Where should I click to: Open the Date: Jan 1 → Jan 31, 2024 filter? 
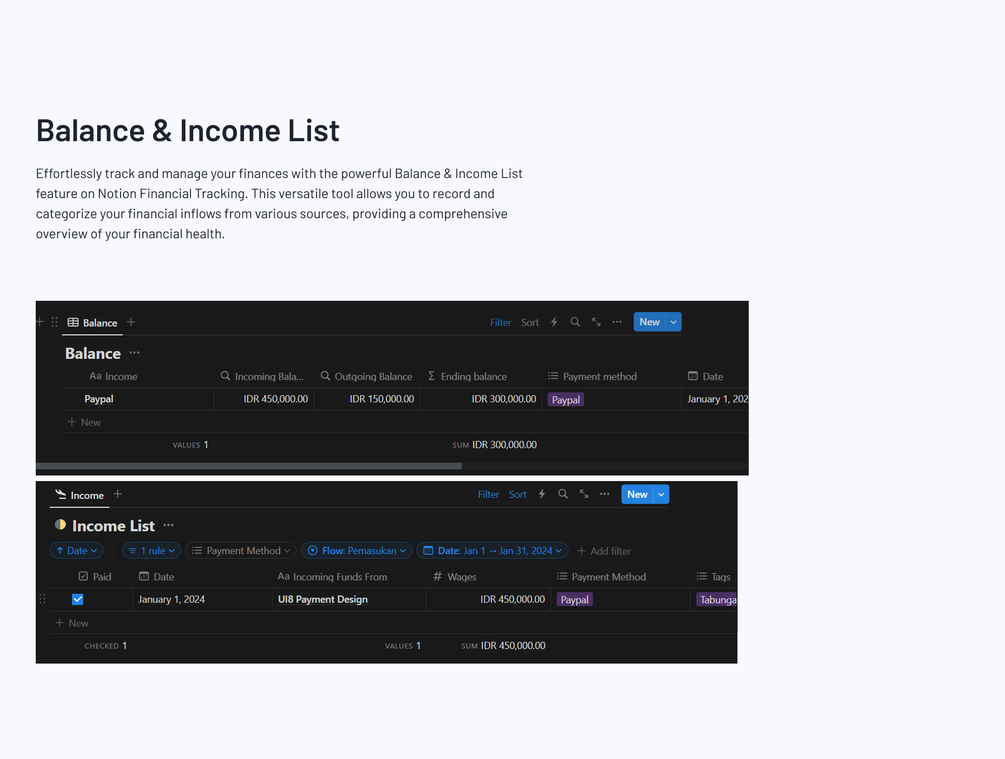tap(492, 551)
